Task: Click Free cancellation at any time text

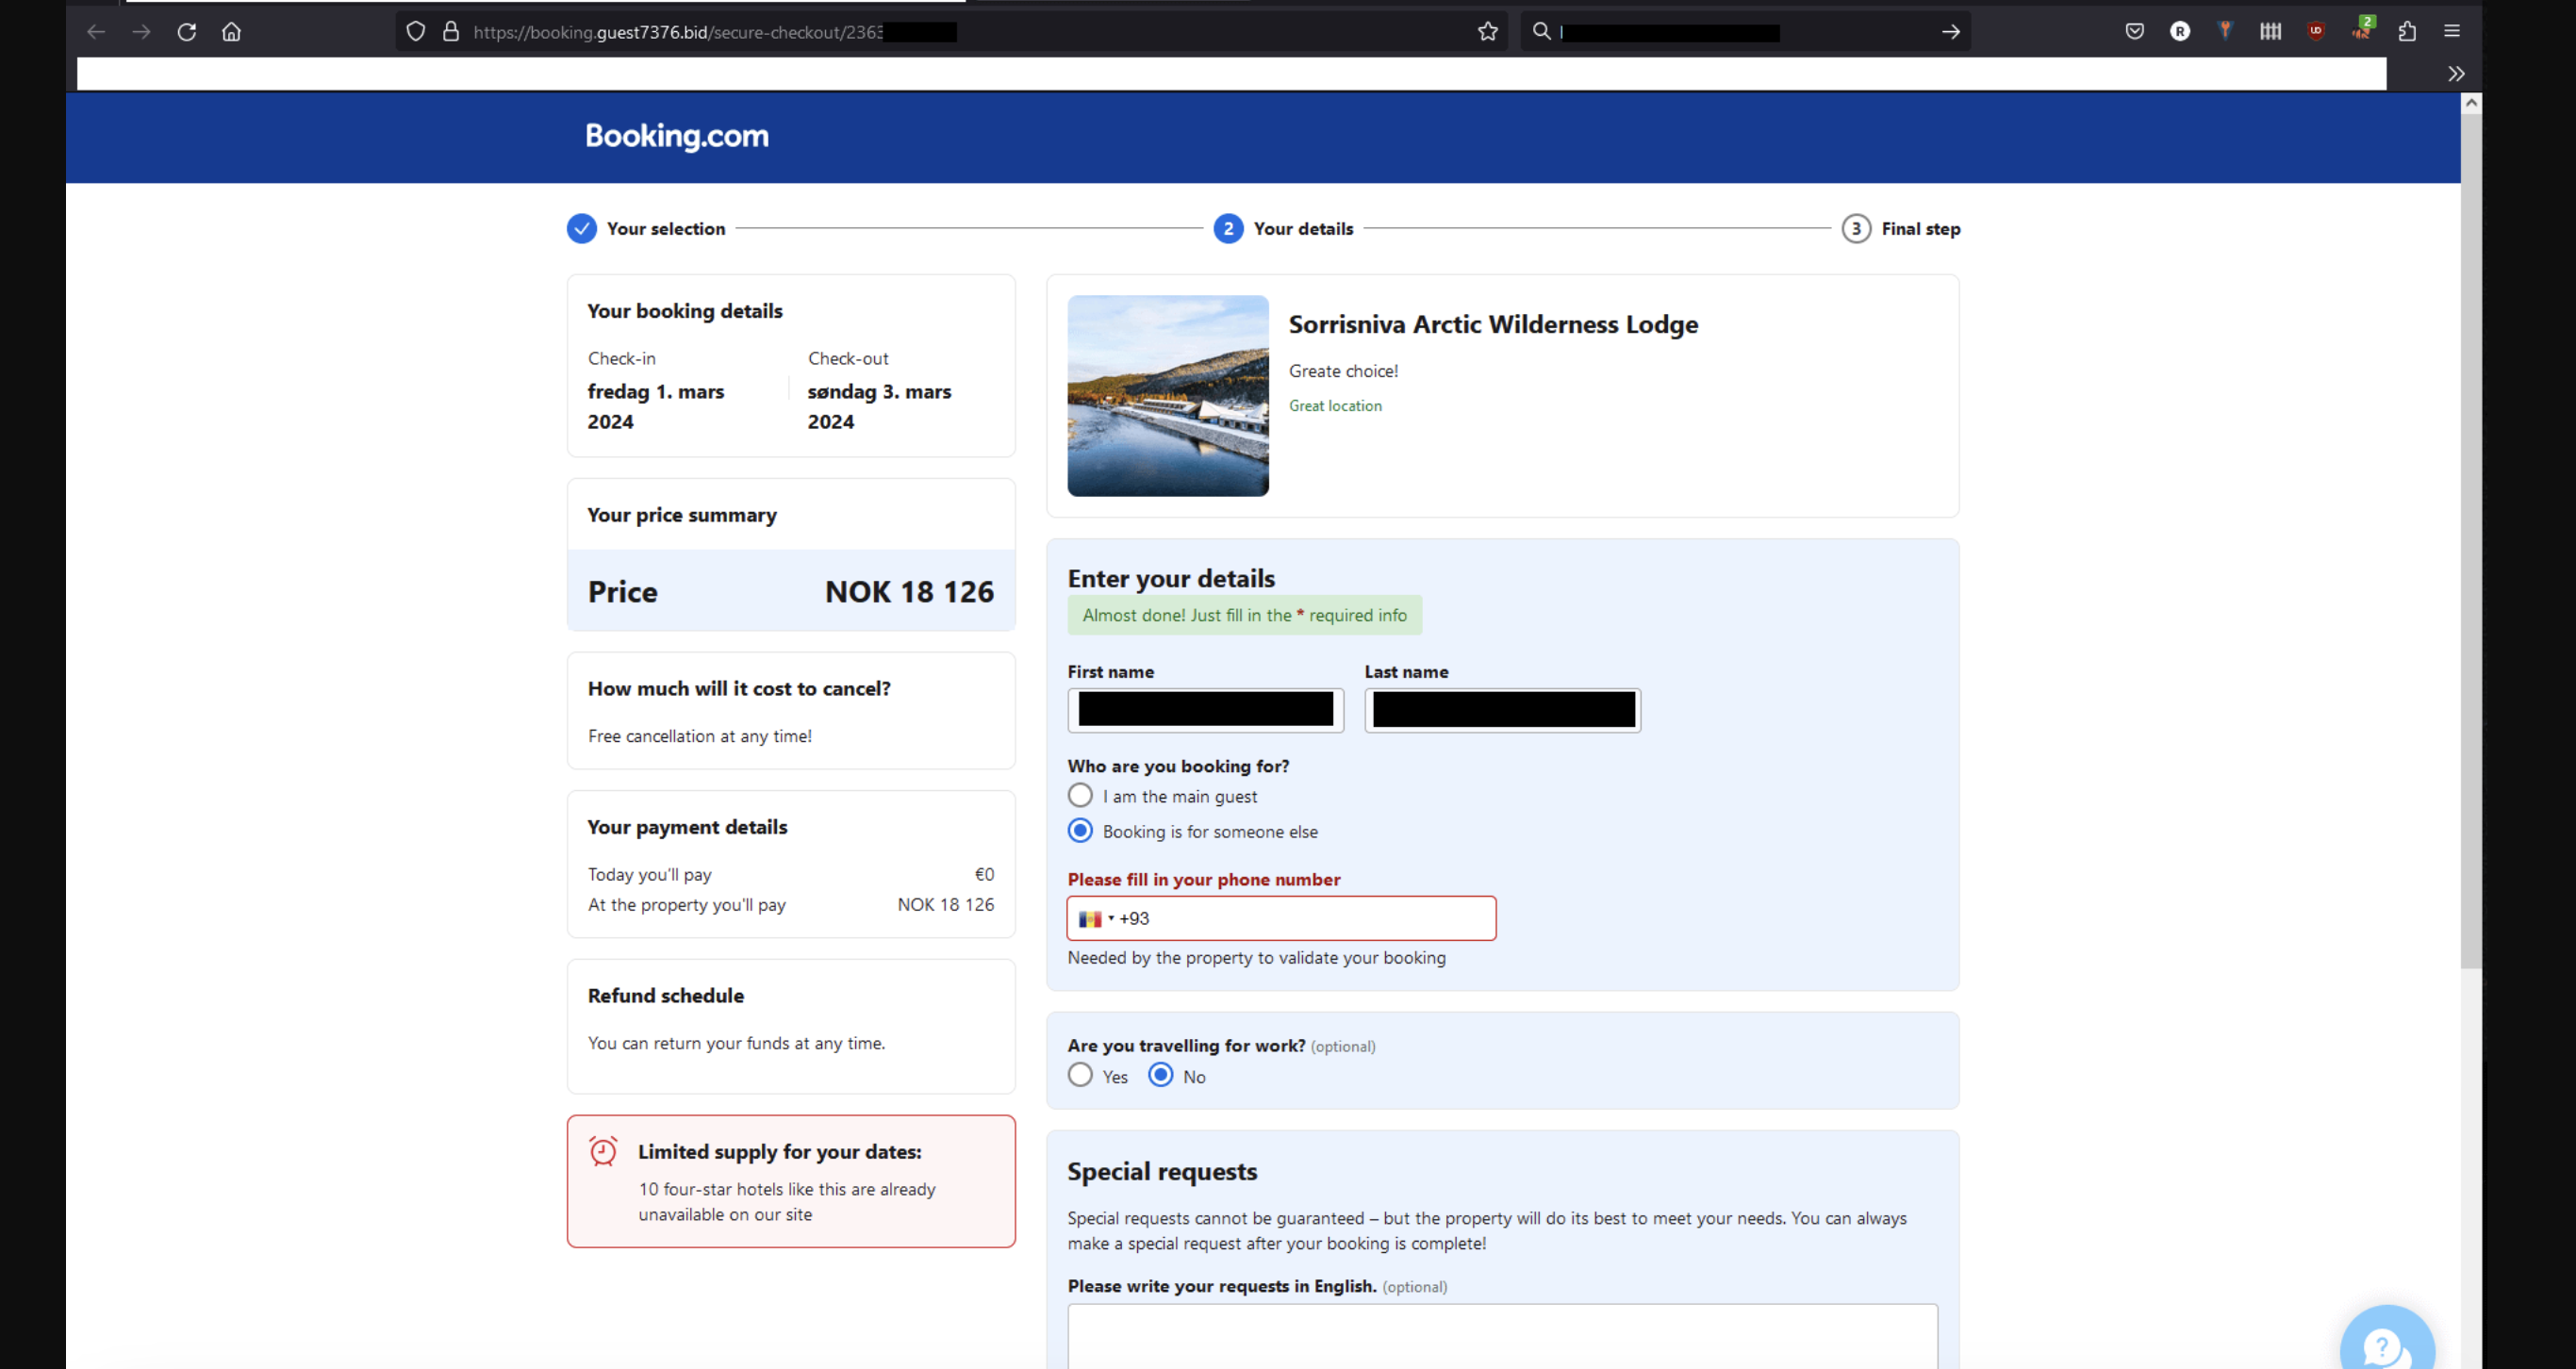Action: click(x=700, y=736)
